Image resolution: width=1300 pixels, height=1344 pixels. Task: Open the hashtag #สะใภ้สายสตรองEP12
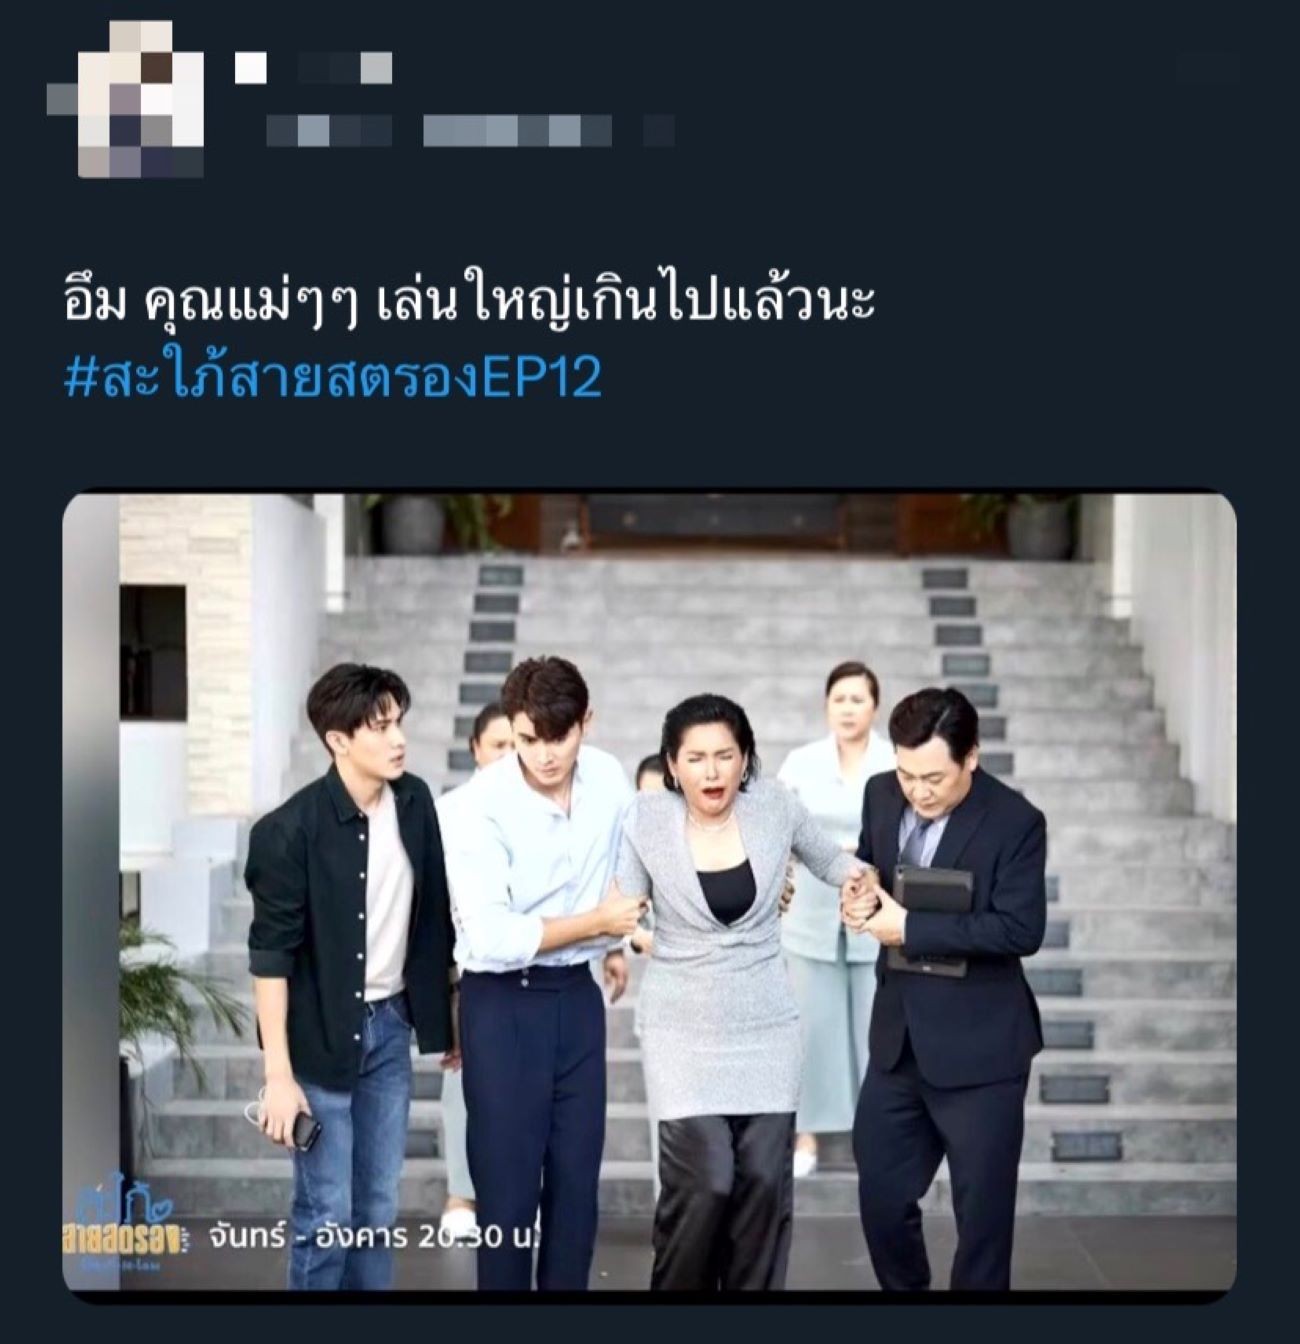333,379
